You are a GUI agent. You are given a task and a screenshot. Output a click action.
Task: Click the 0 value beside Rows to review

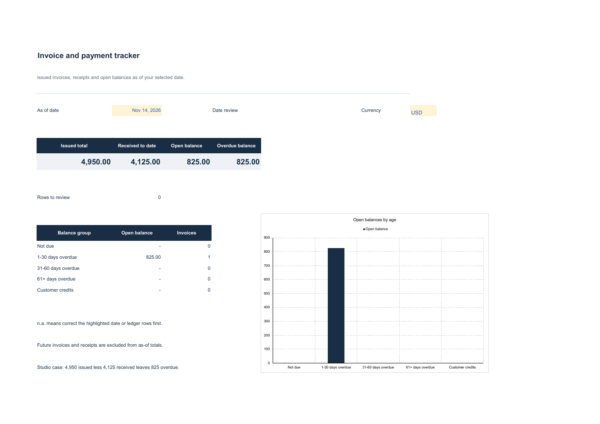click(x=159, y=197)
